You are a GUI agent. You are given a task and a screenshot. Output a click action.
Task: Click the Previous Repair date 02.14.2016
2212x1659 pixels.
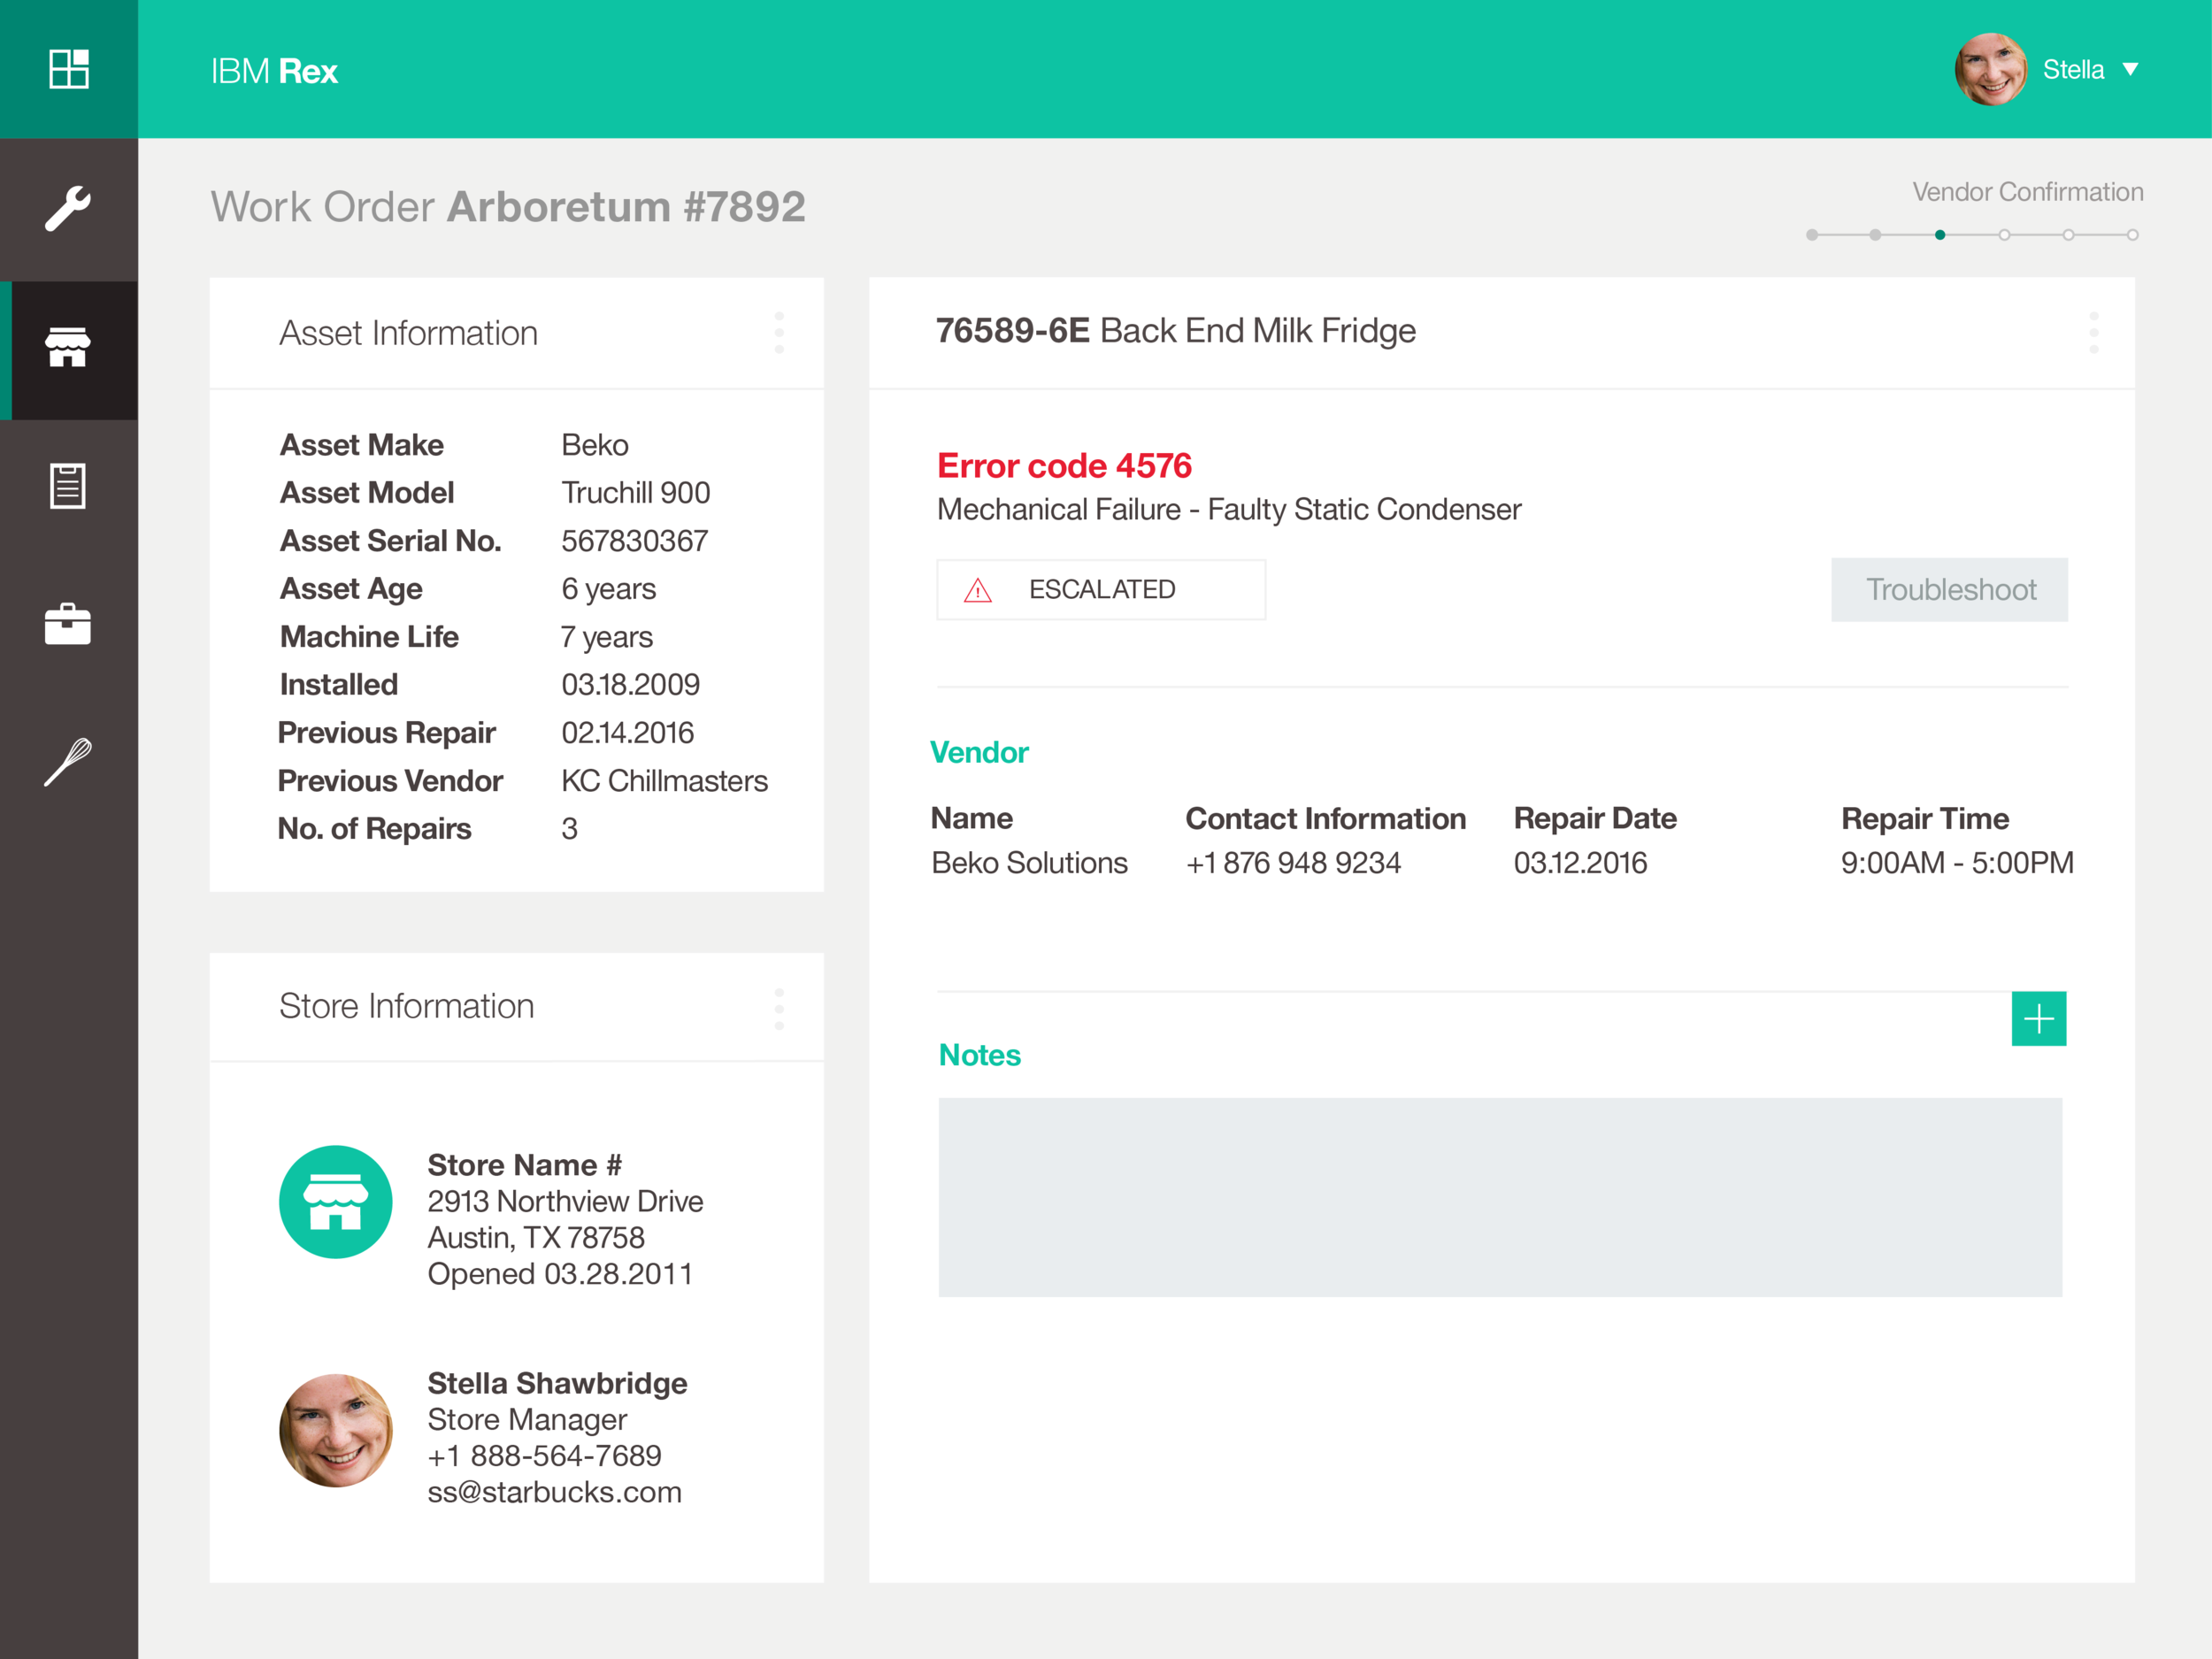[x=628, y=733]
